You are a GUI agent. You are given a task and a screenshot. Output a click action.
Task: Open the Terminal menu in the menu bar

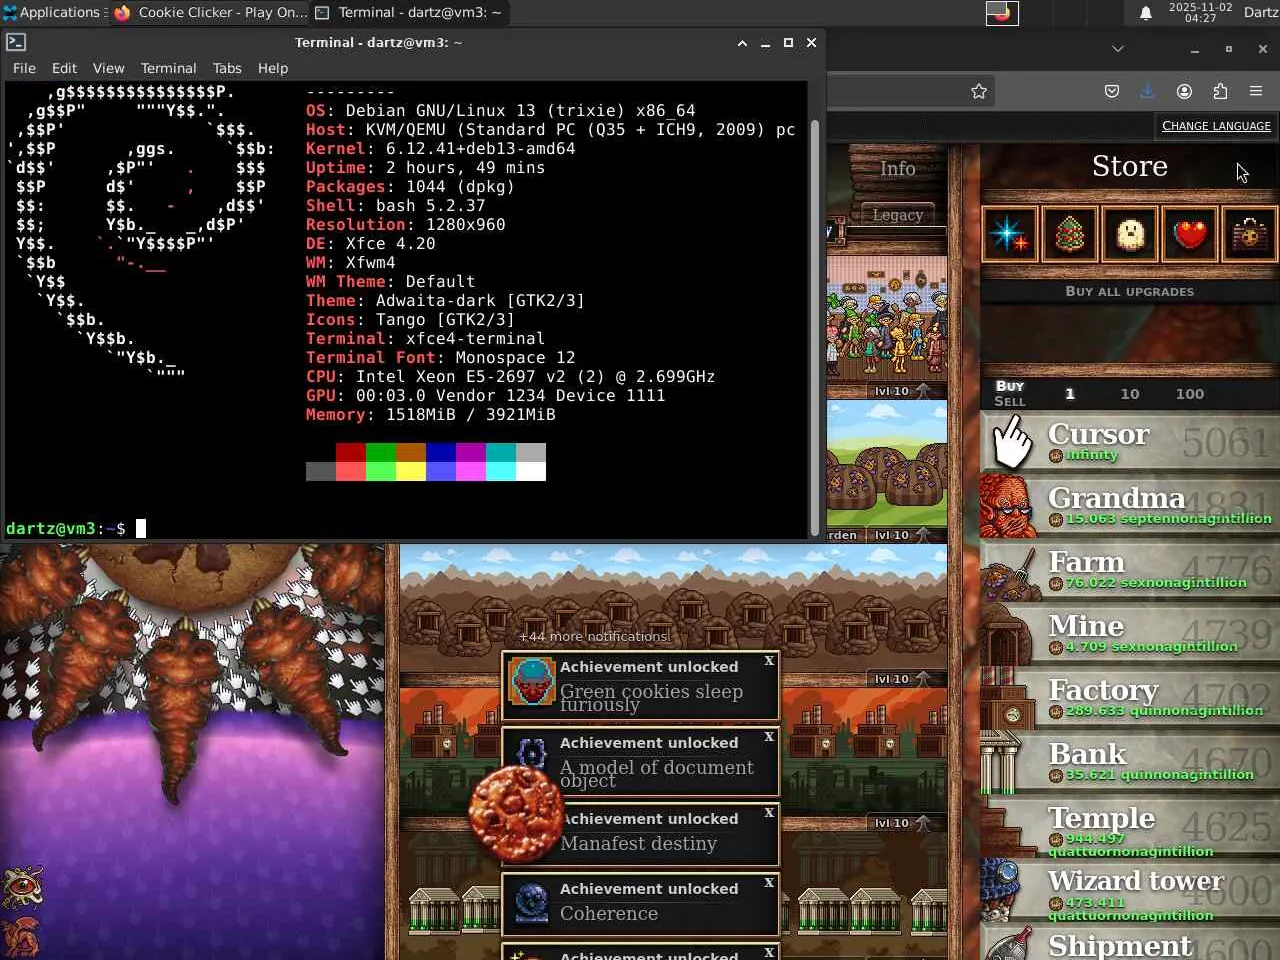pyautogui.click(x=168, y=68)
